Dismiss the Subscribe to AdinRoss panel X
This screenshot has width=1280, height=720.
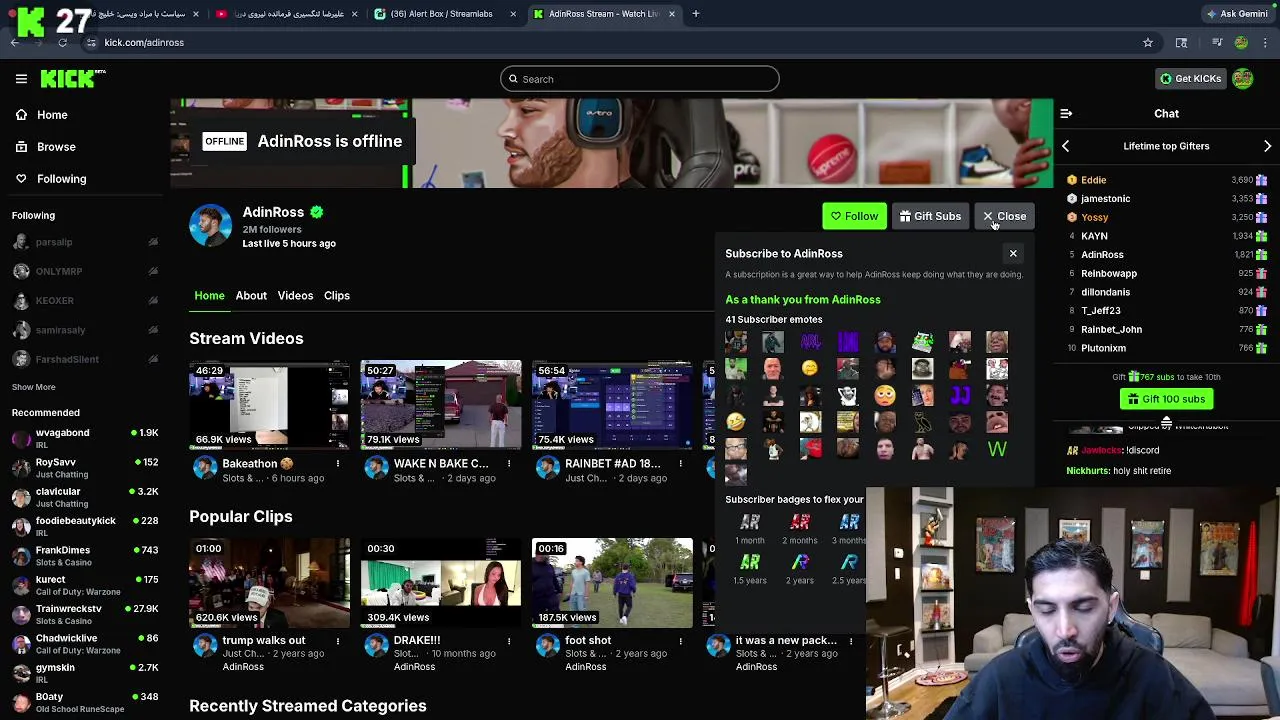[x=1013, y=254]
